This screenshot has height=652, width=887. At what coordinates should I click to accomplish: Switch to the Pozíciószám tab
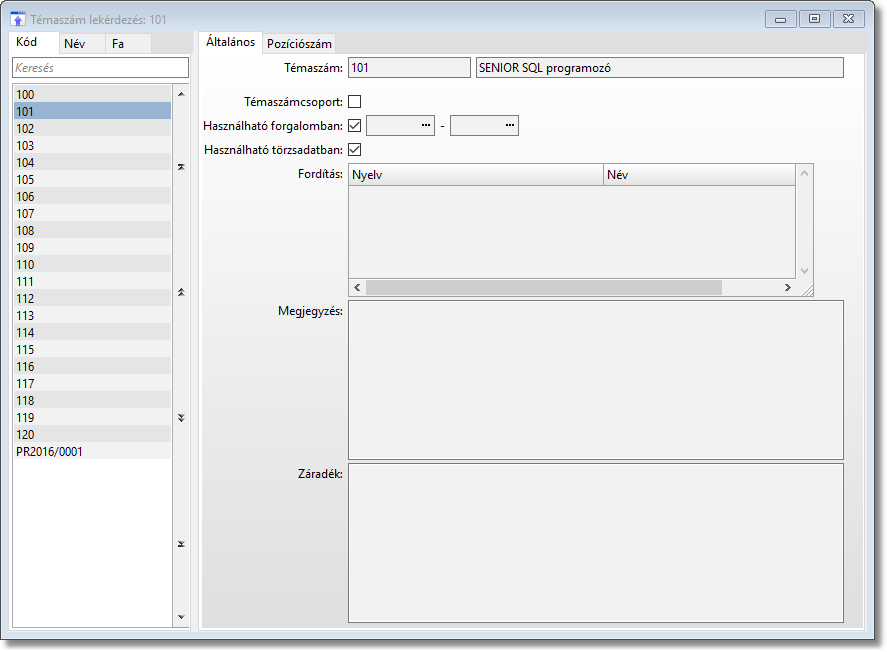(299, 43)
